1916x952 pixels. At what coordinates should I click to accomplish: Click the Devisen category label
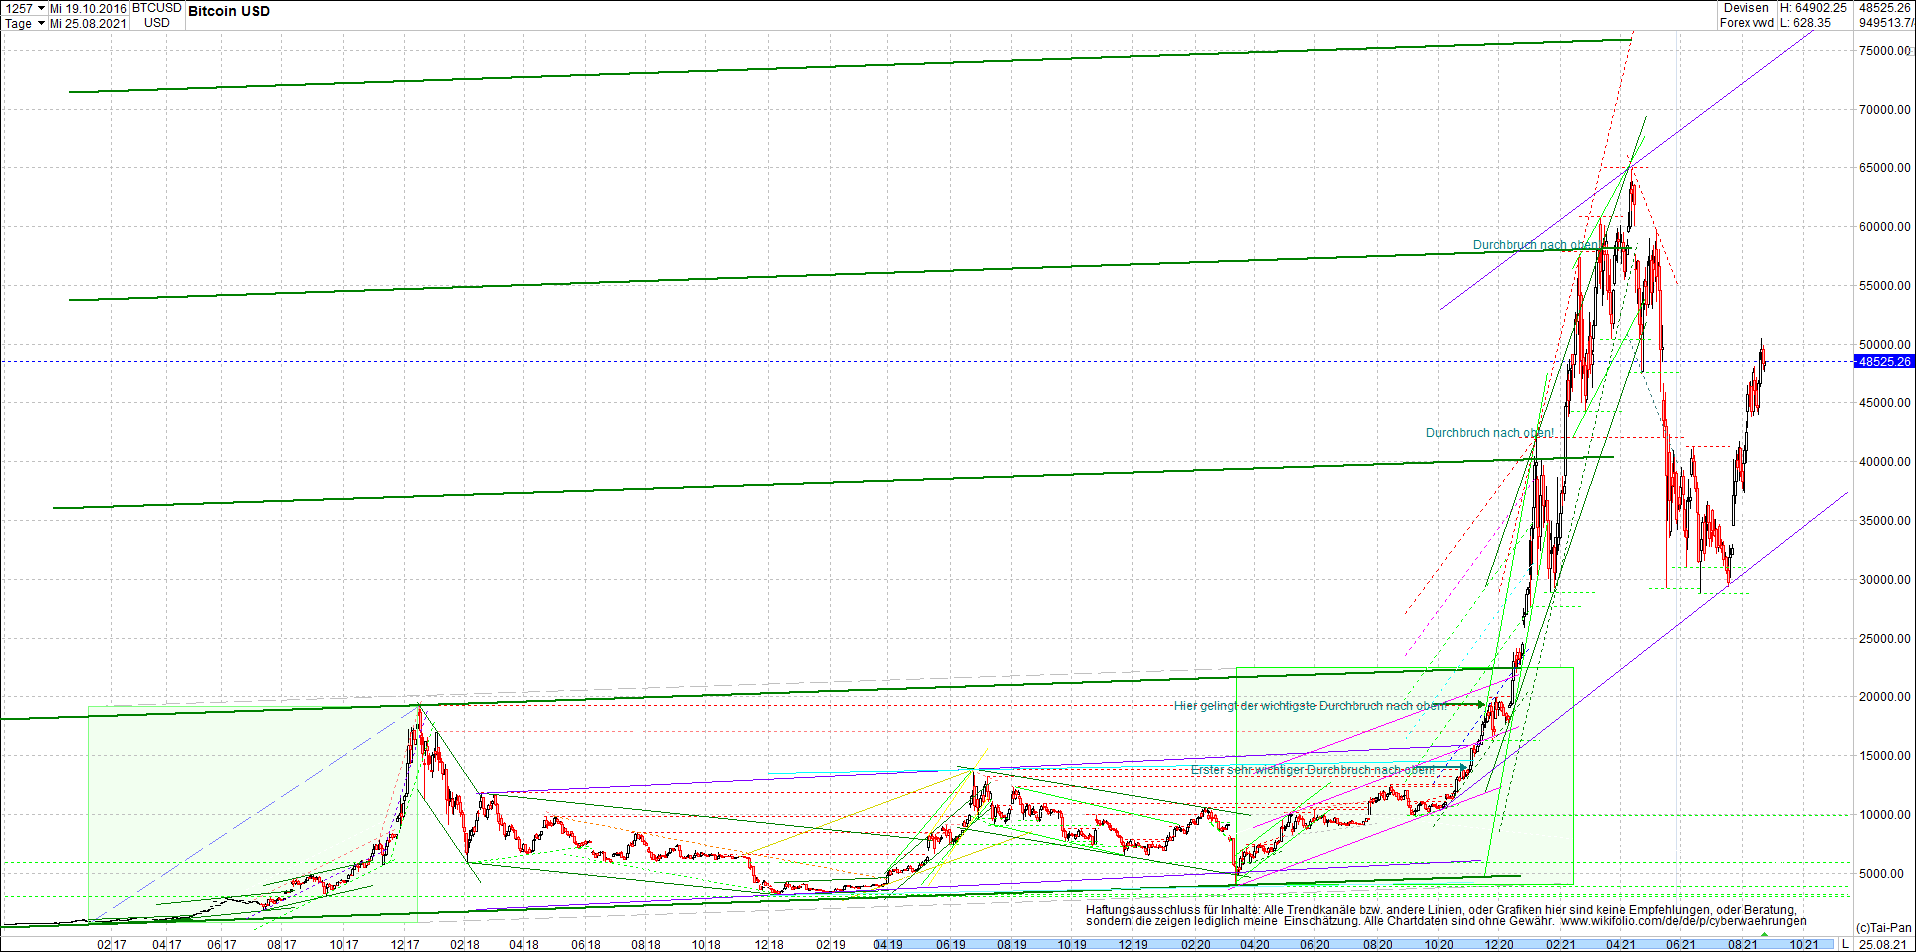[1746, 8]
